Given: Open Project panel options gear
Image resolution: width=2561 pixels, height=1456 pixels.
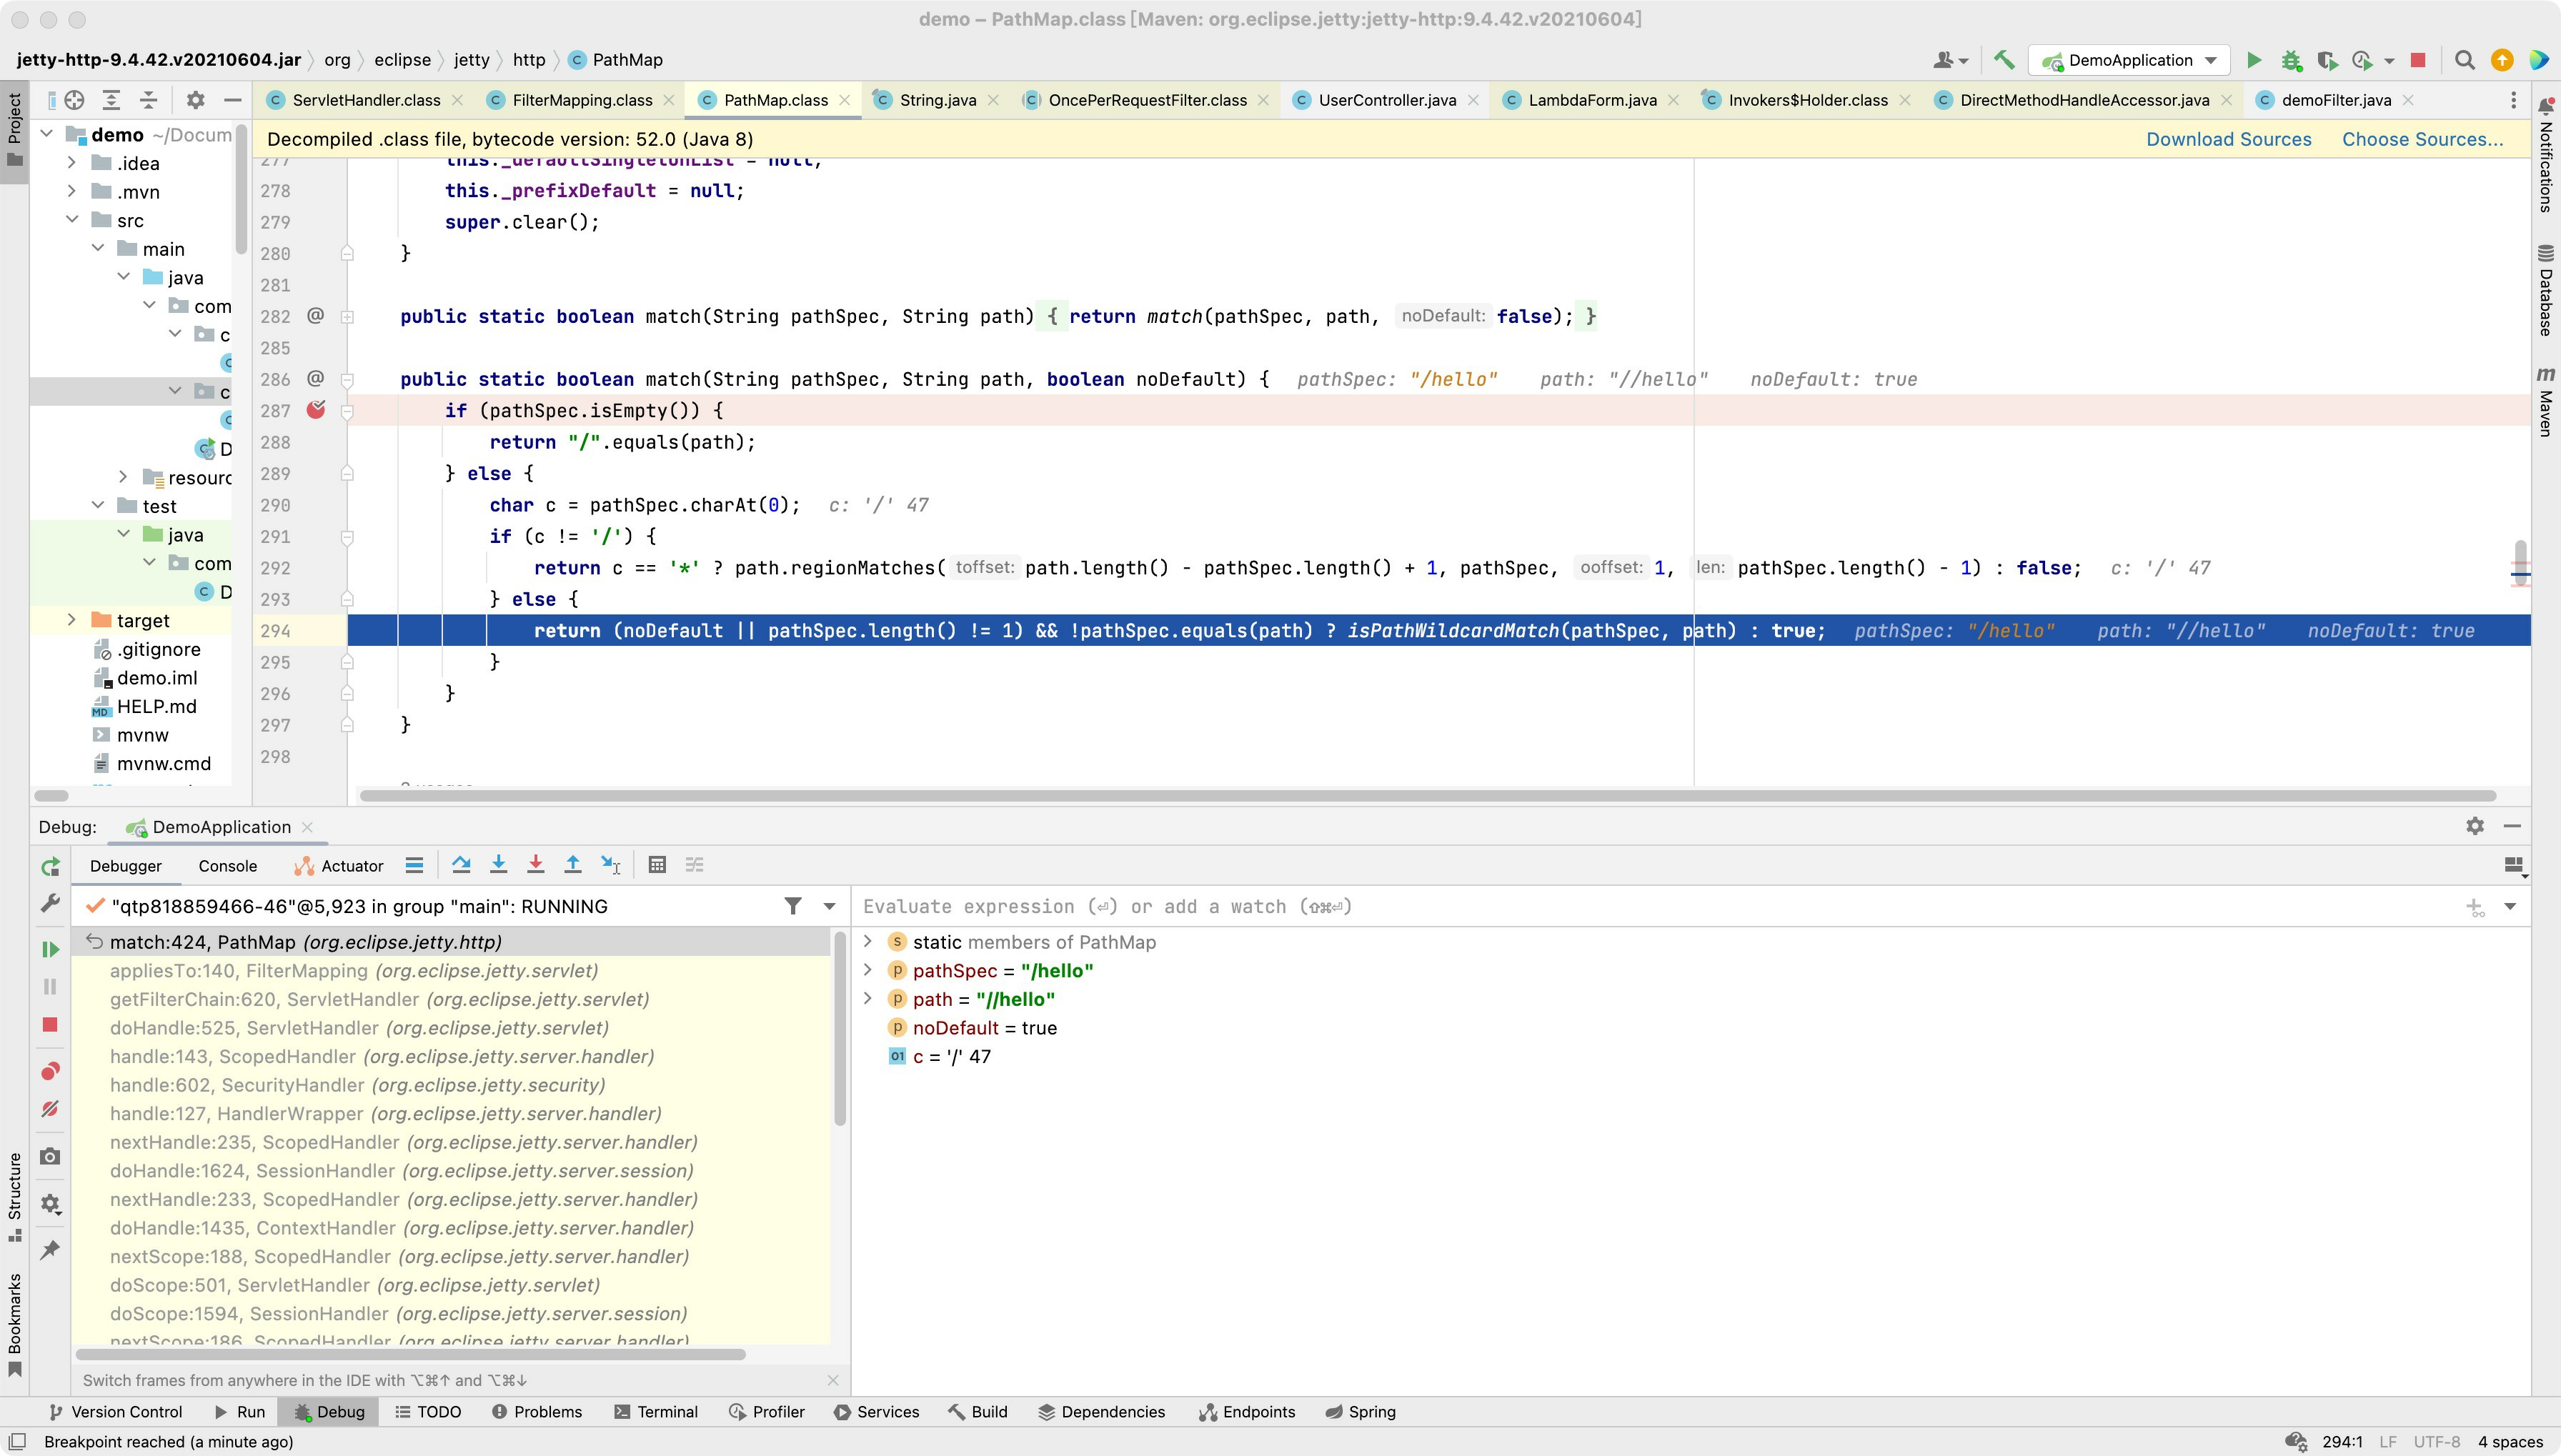Looking at the screenshot, I should (195, 100).
